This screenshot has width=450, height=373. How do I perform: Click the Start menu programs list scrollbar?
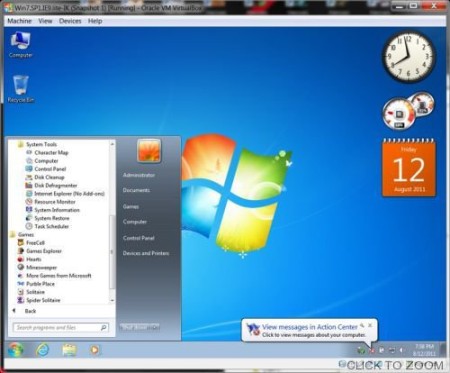coord(112,222)
